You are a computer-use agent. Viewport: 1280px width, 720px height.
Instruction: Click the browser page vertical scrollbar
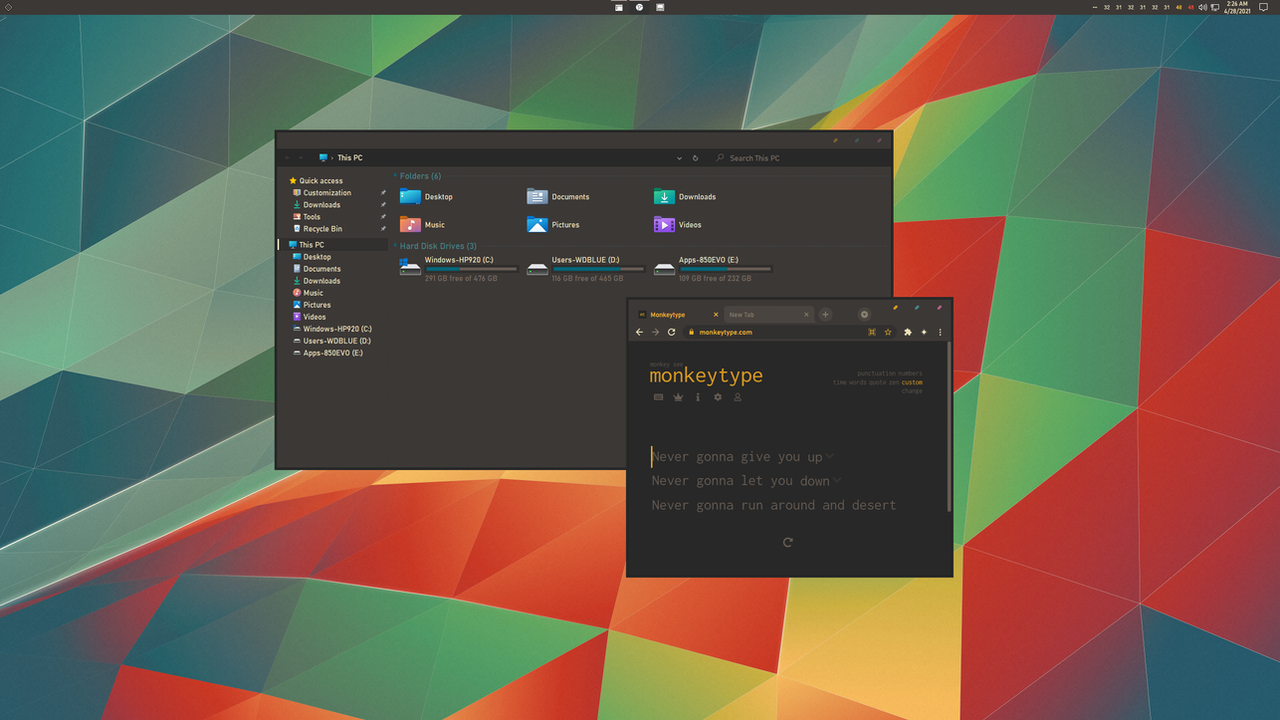click(x=949, y=428)
